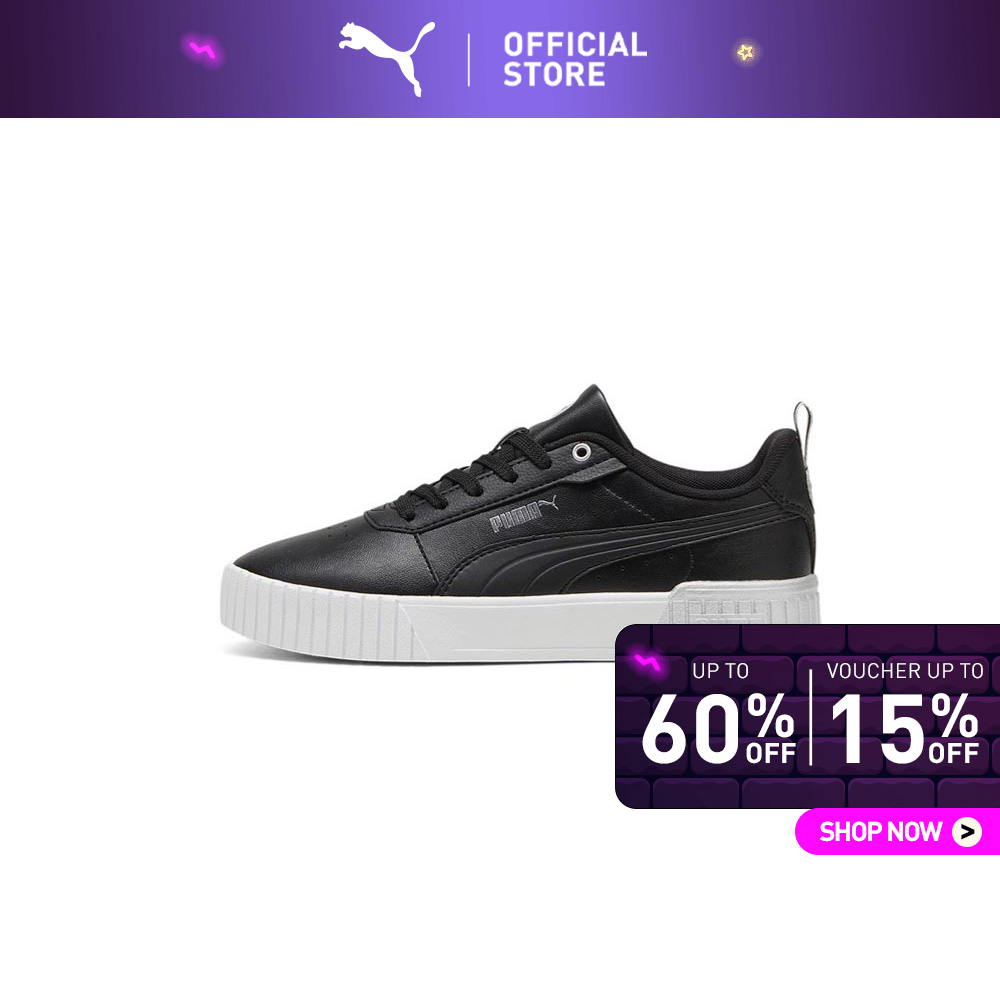Click the VOUCHER UP TO label
1000x1000 pixels.
point(905,671)
